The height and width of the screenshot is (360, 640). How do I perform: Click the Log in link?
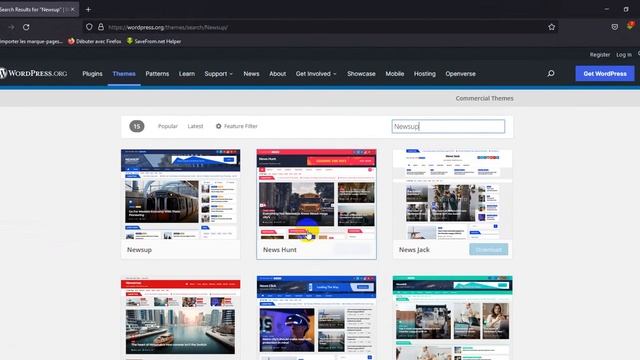click(x=624, y=55)
